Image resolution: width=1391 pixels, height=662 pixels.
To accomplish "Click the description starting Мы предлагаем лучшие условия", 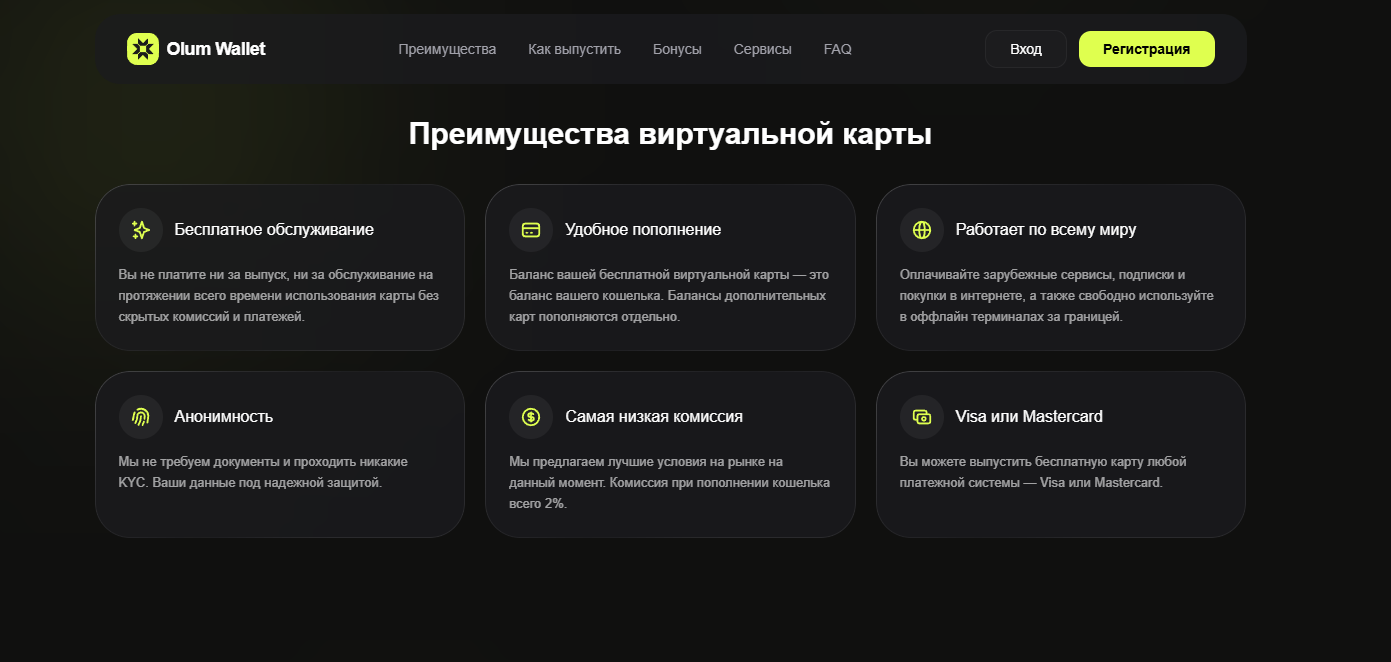I will [670, 482].
